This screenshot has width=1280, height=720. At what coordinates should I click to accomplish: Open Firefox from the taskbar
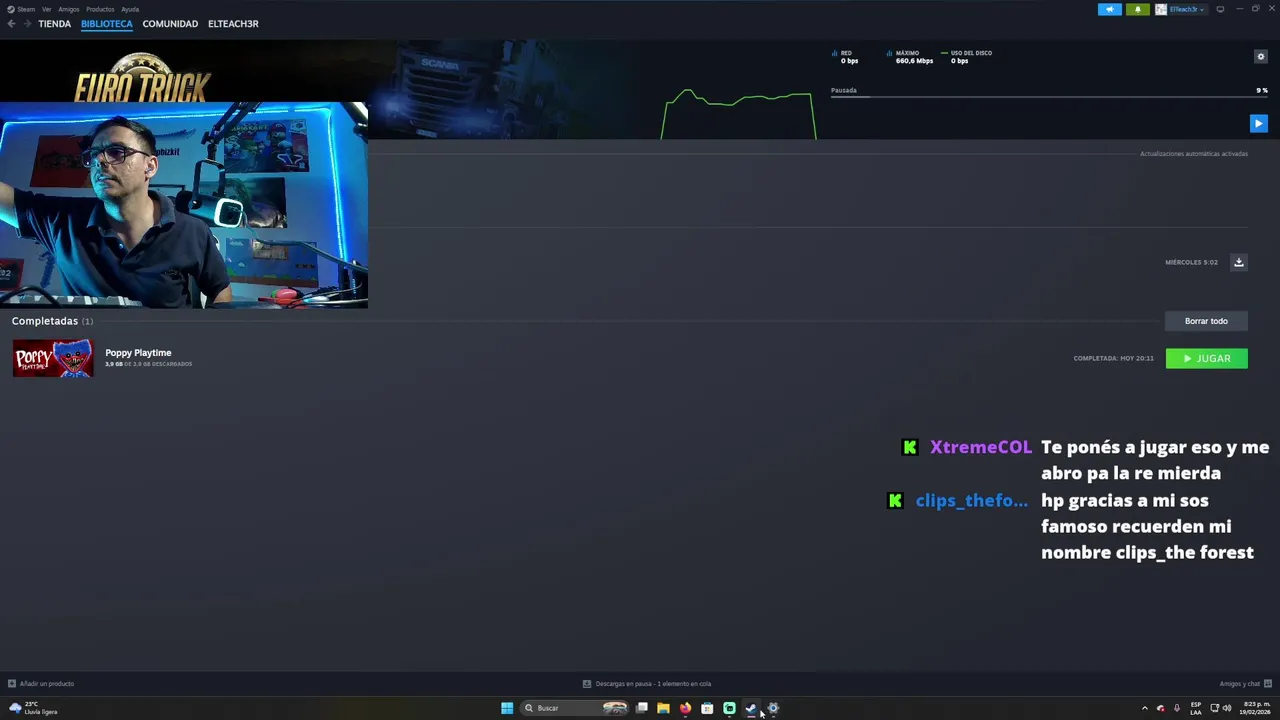(685, 708)
